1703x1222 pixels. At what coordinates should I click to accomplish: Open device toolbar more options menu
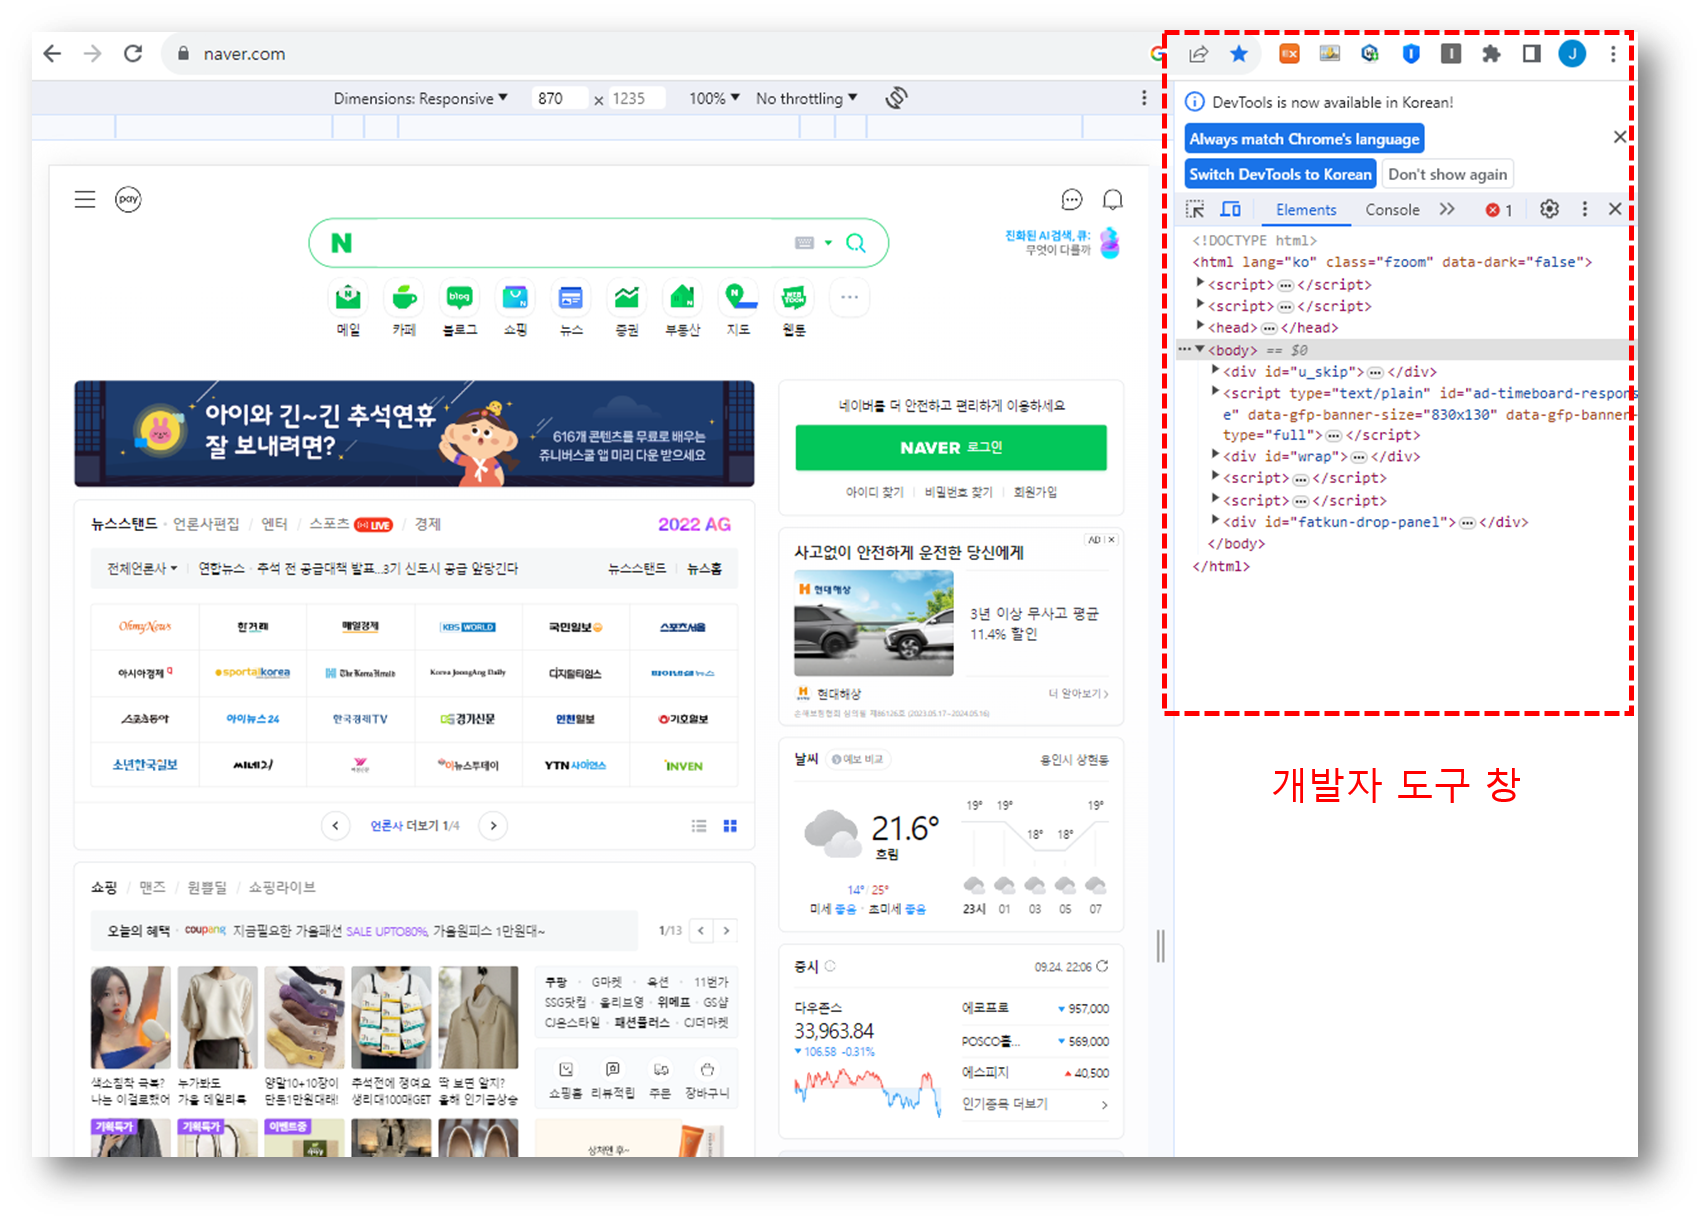click(x=1144, y=98)
